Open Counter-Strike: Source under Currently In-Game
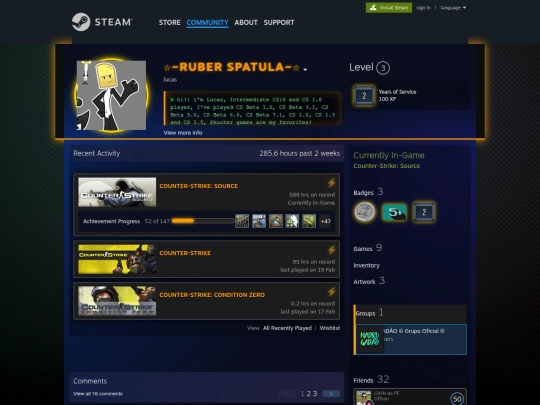This screenshot has width=540, height=405. (387, 166)
